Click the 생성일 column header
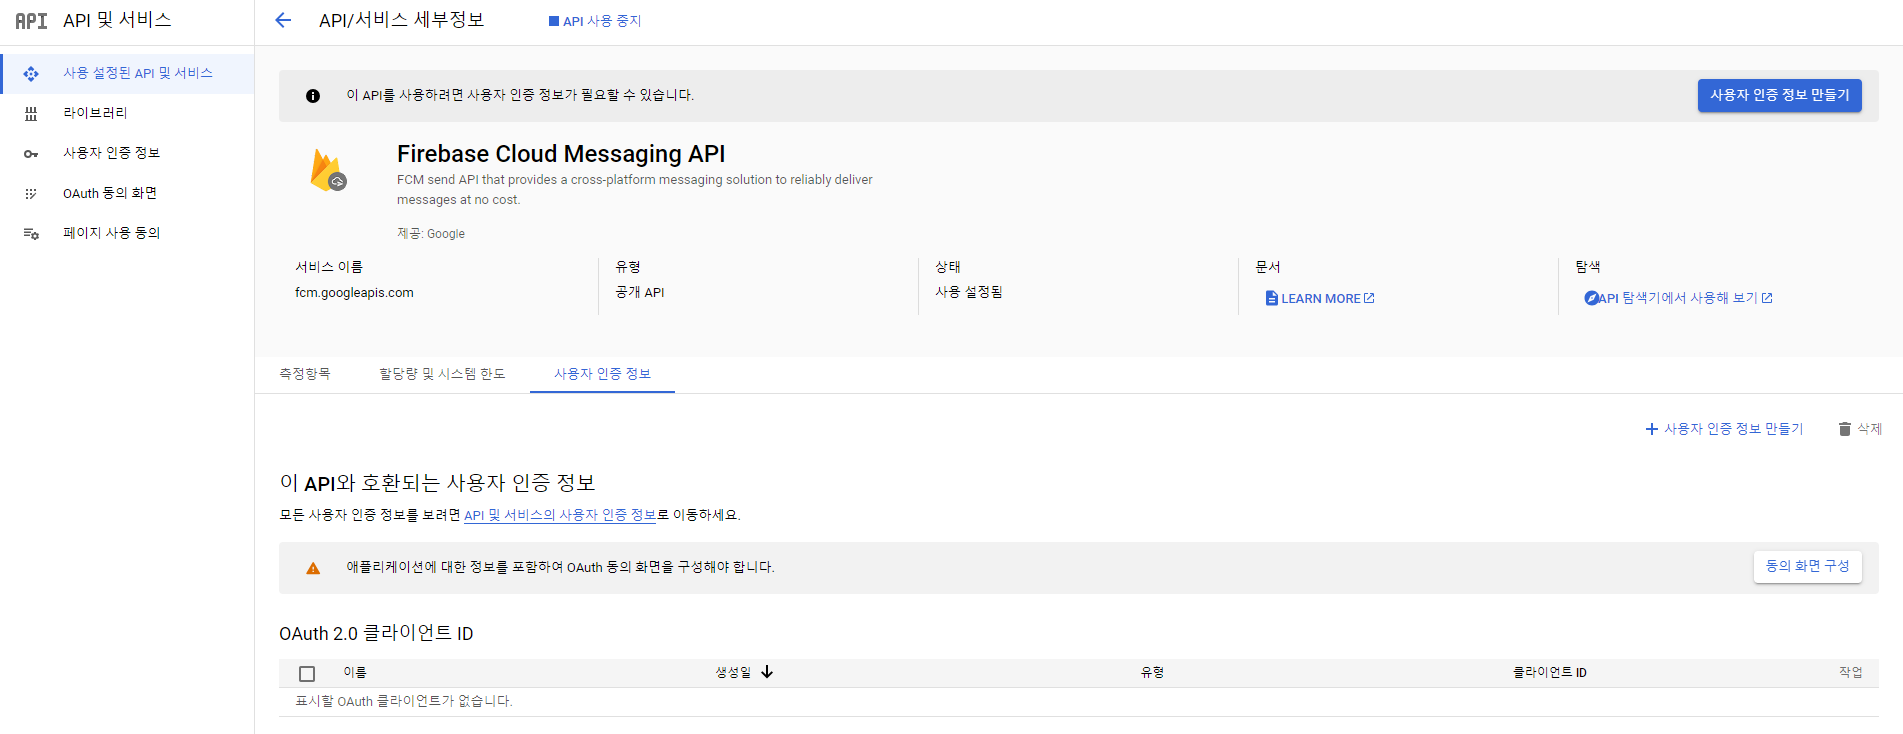The width and height of the screenshot is (1903, 734). 733,672
